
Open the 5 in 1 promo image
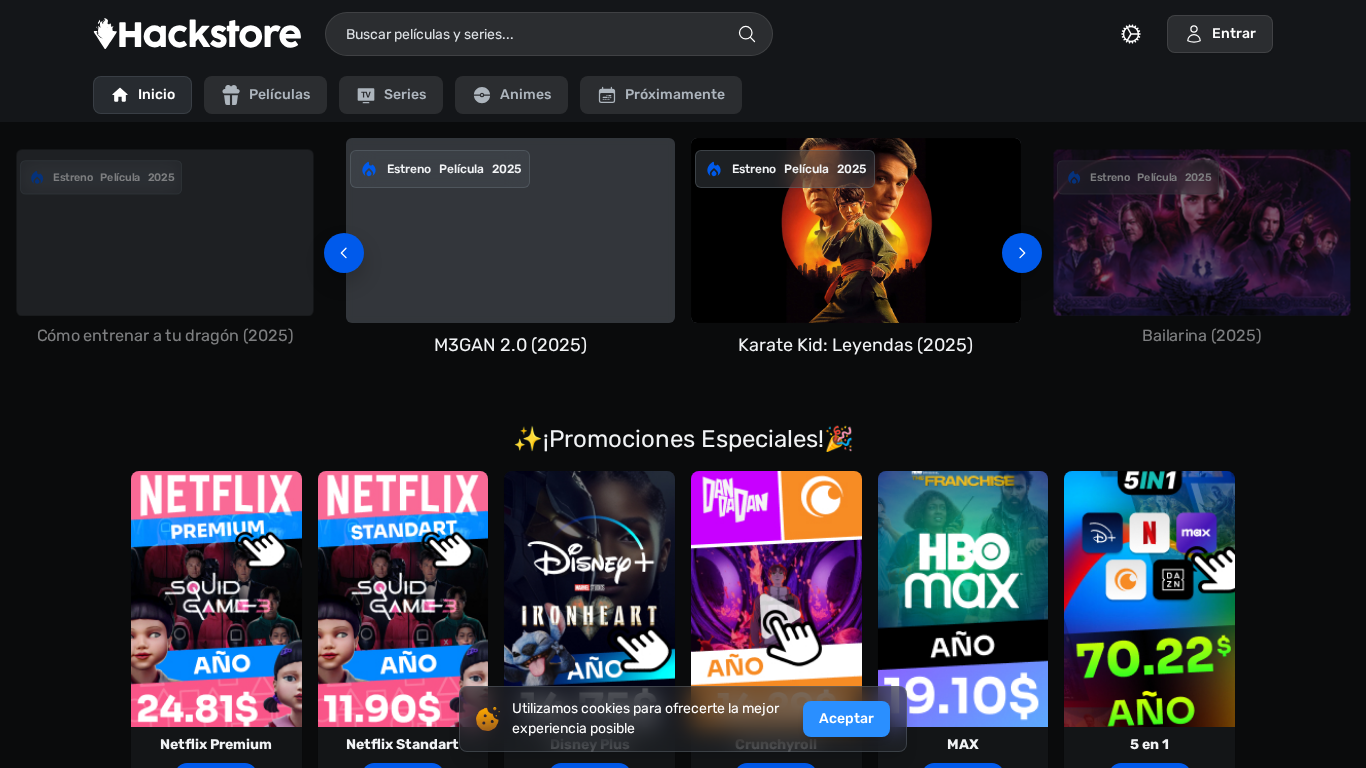pos(1150,599)
